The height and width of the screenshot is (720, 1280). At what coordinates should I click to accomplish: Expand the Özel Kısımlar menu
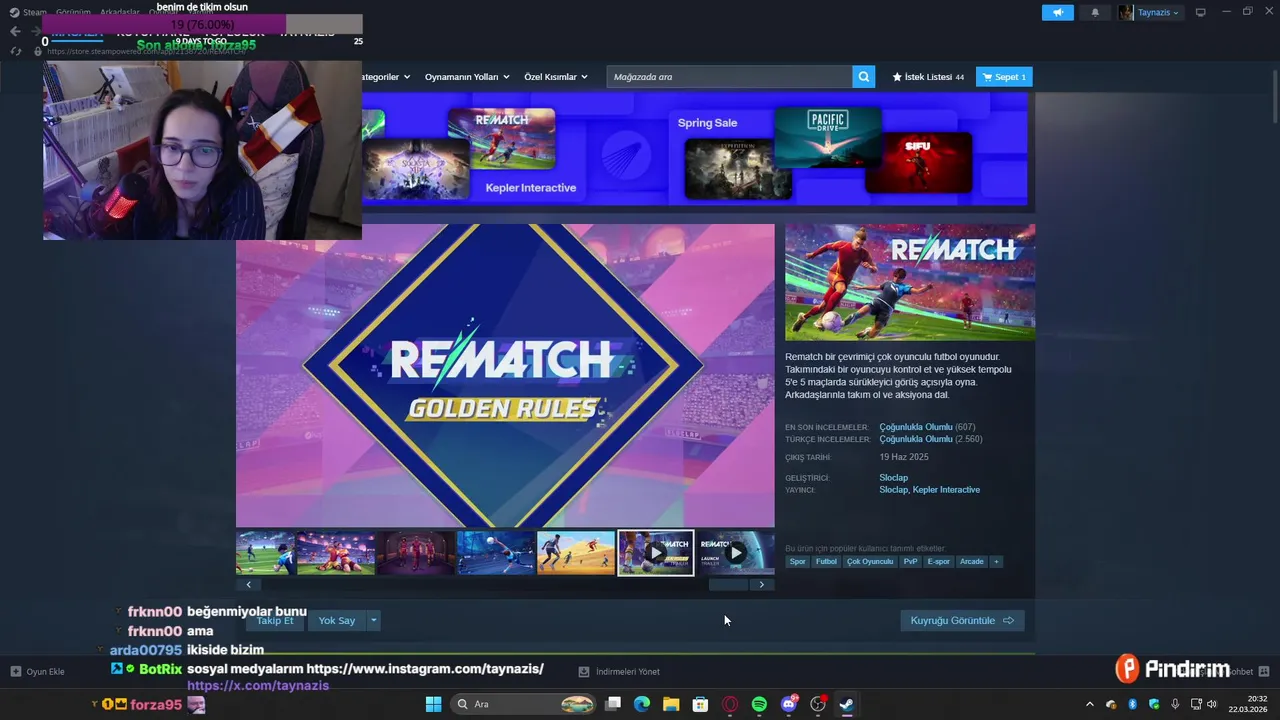556,77
